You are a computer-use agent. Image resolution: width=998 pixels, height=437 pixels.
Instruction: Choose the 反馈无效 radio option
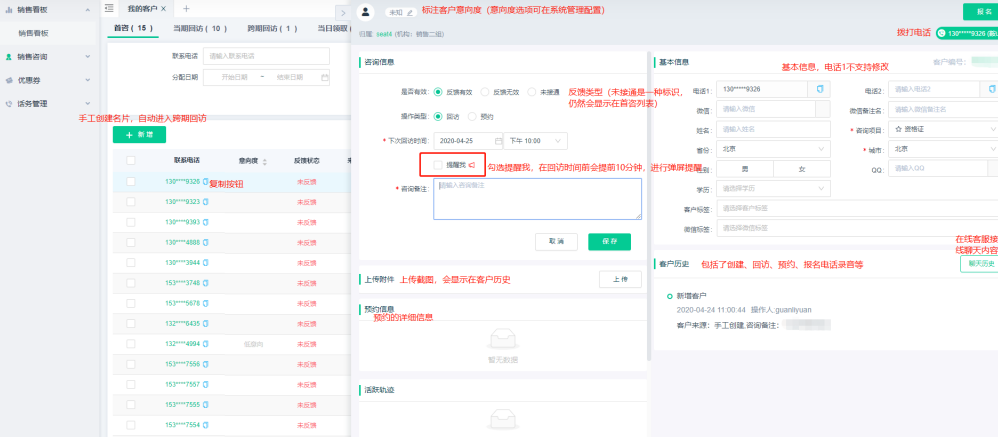click(x=484, y=92)
